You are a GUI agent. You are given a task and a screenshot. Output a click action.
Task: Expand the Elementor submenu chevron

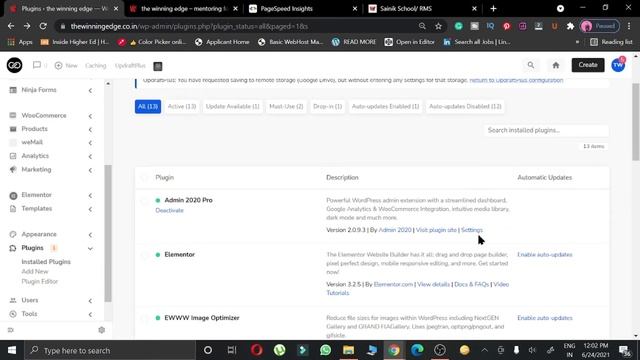coord(90,196)
